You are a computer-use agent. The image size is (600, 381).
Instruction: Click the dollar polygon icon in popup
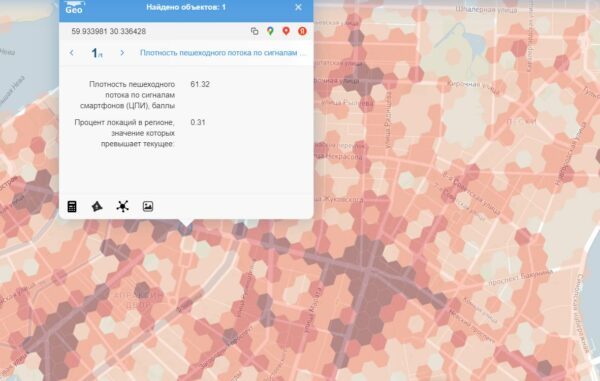coord(97,207)
